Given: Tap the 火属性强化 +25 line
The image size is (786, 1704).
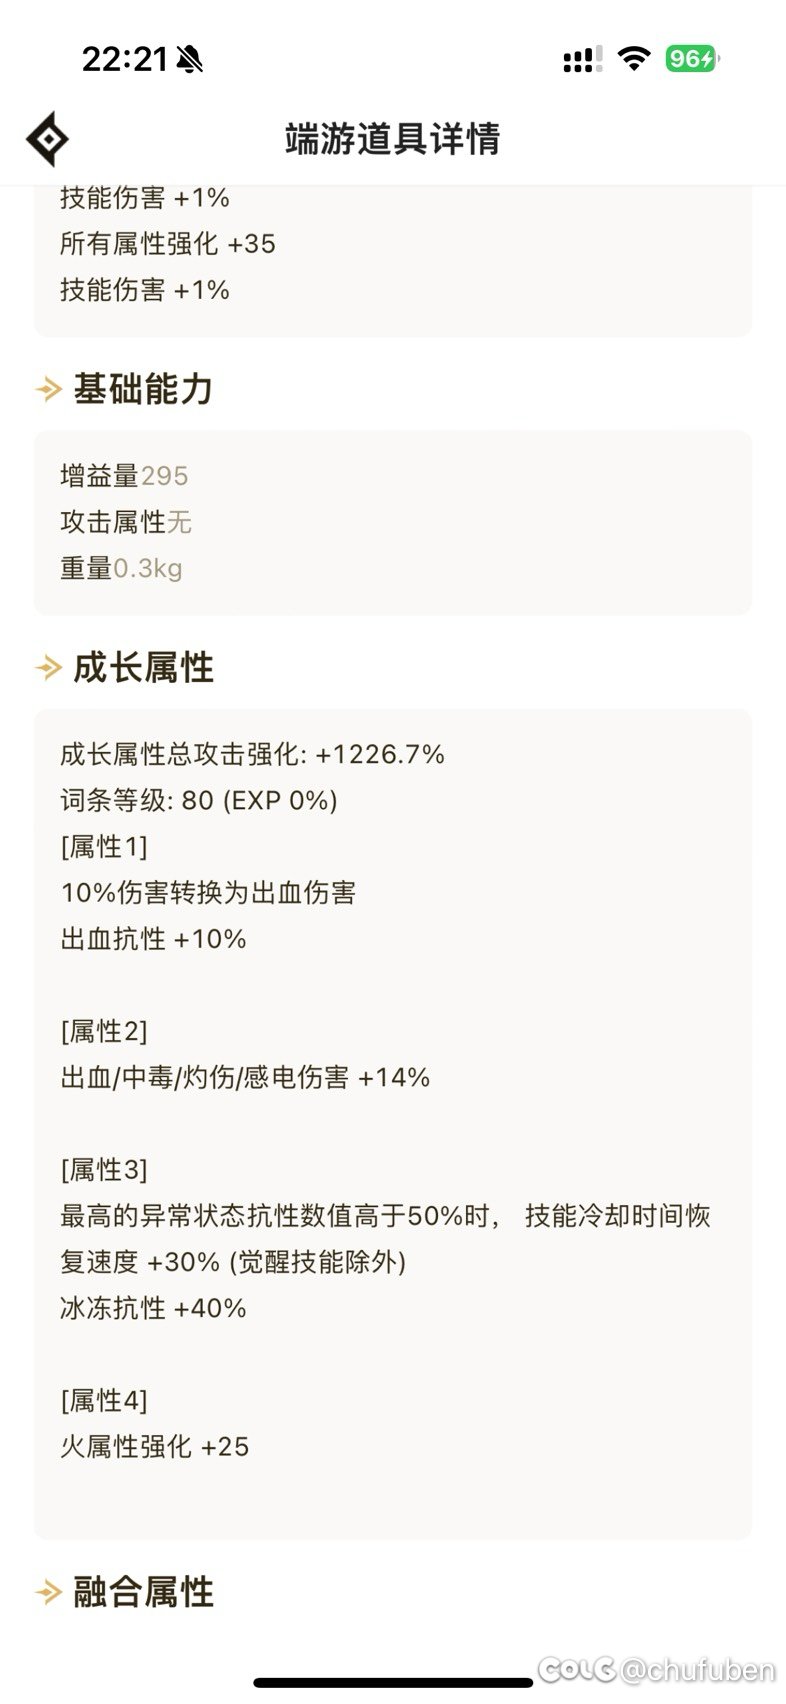Looking at the screenshot, I should 155,1446.
